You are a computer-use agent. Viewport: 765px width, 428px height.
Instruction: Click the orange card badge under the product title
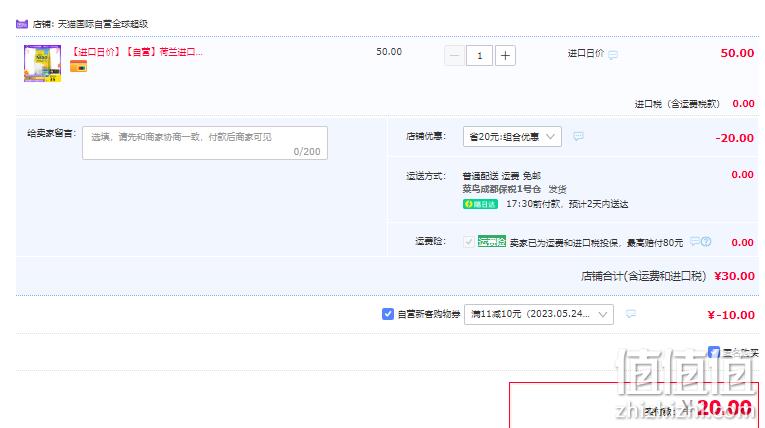pos(78,66)
